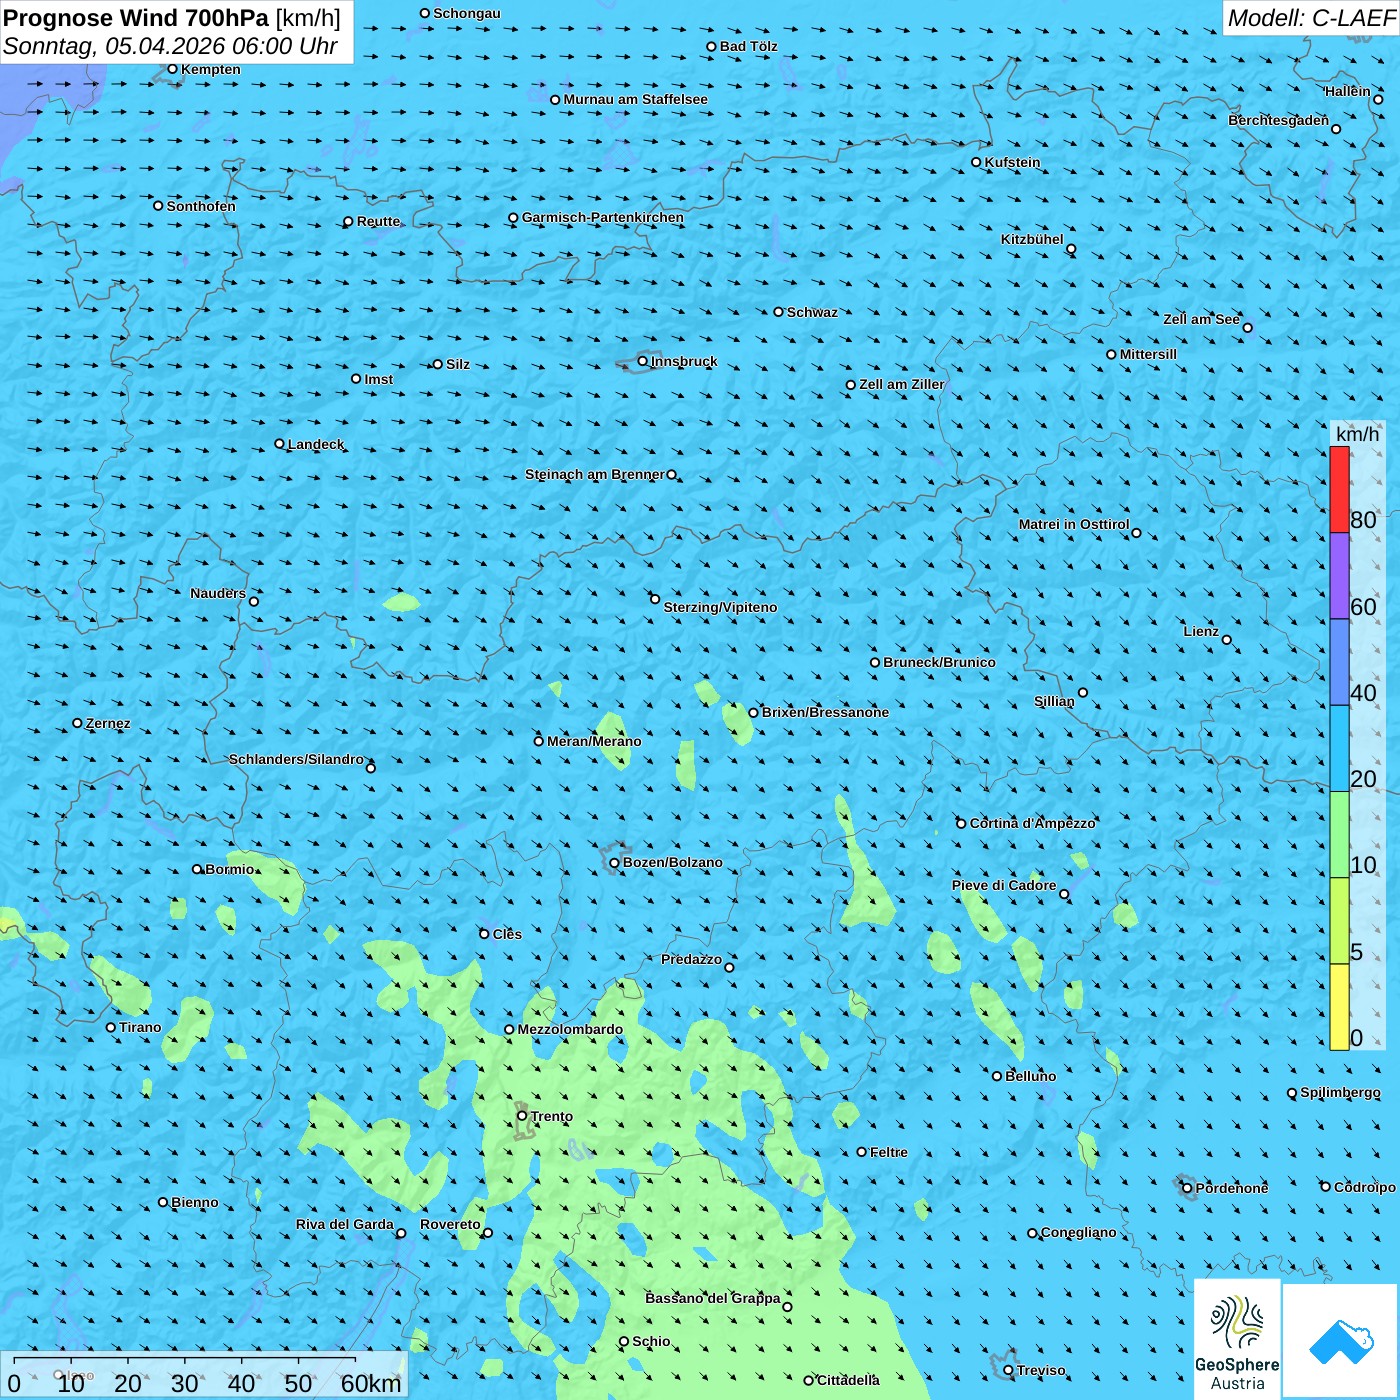The image size is (1400, 1400).
Task: Select the Bozen/Bolzano city label
Action: (x=672, y=862)
